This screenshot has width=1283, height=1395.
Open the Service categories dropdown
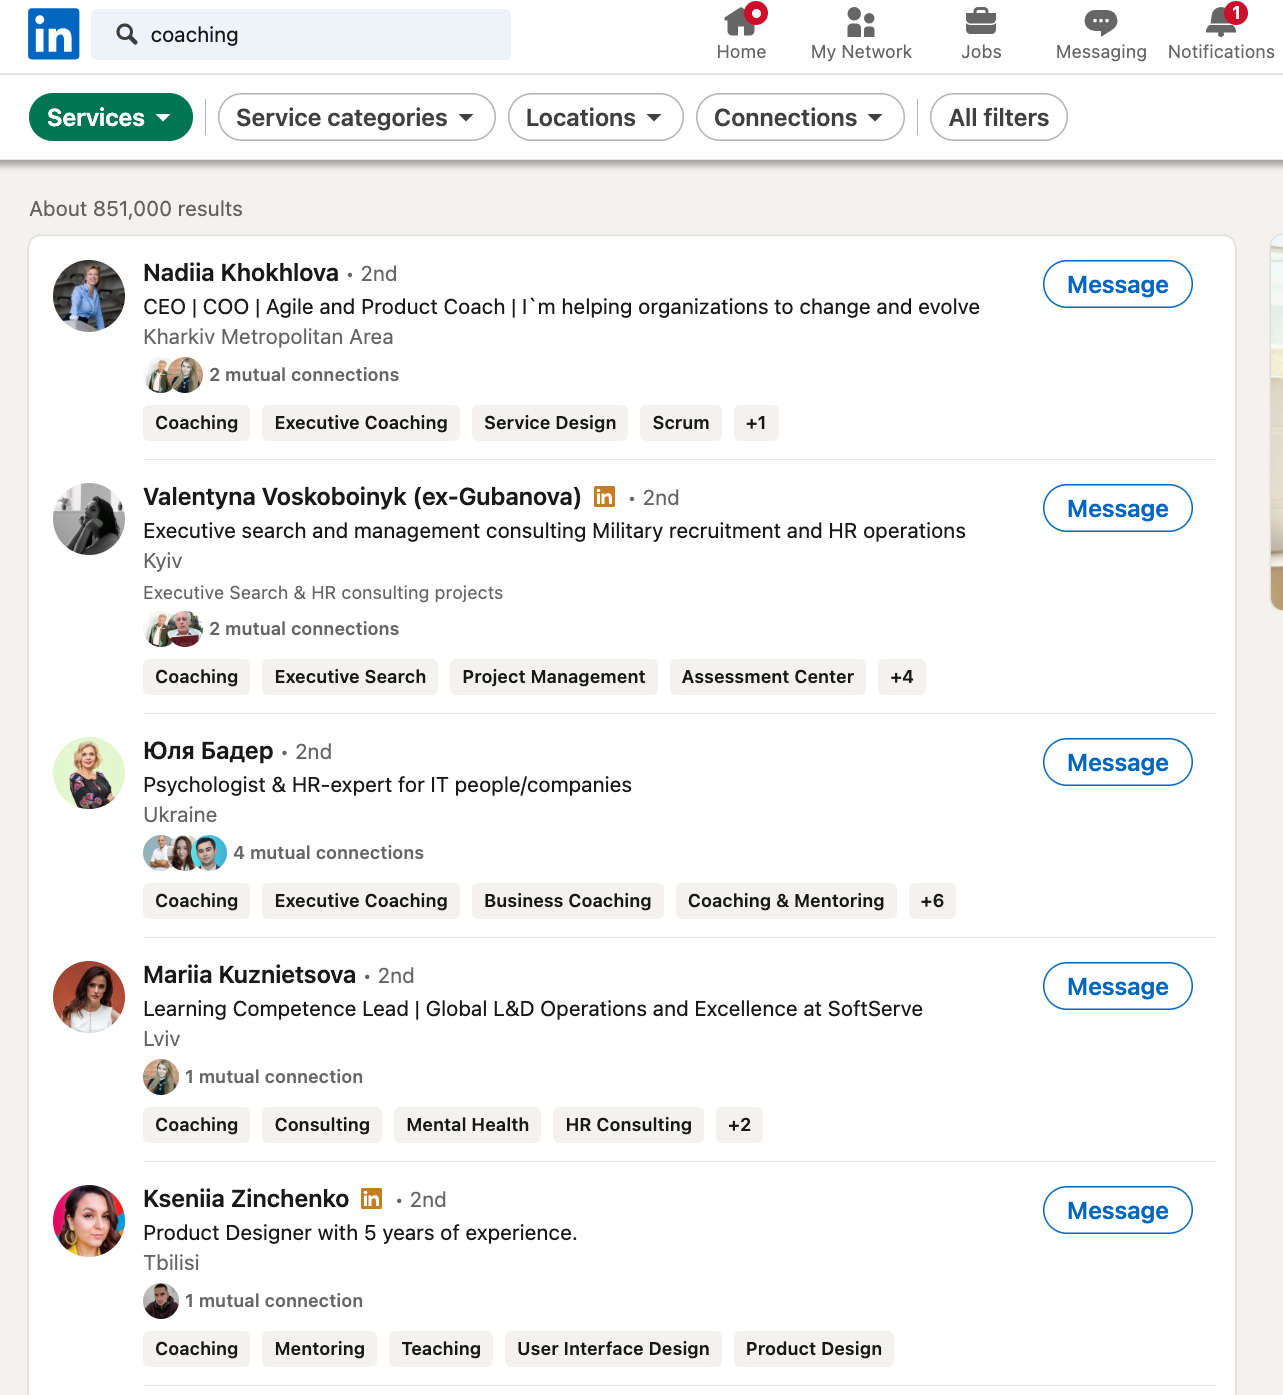coord(356,117)
